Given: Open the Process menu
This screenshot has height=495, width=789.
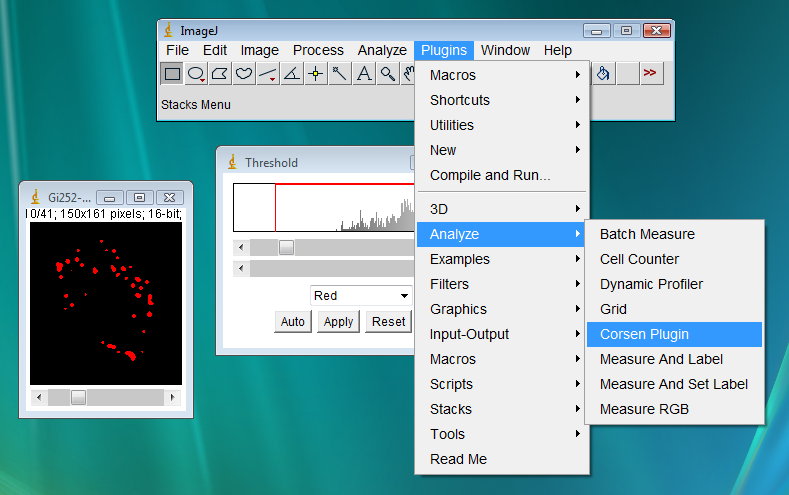Looking at the screenshot, I should coord(318,50).
